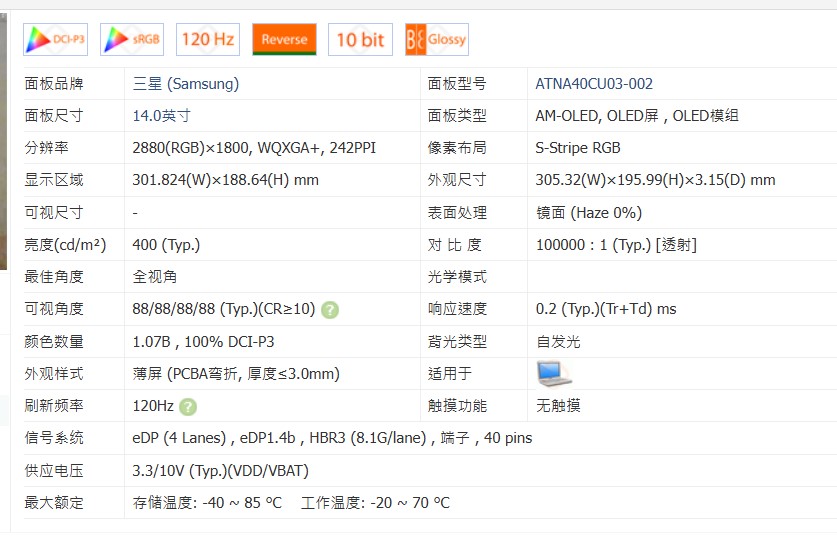Screen dimensions: 837x537
Task: Open help icon beside viewing angle value
Action: 330,310
